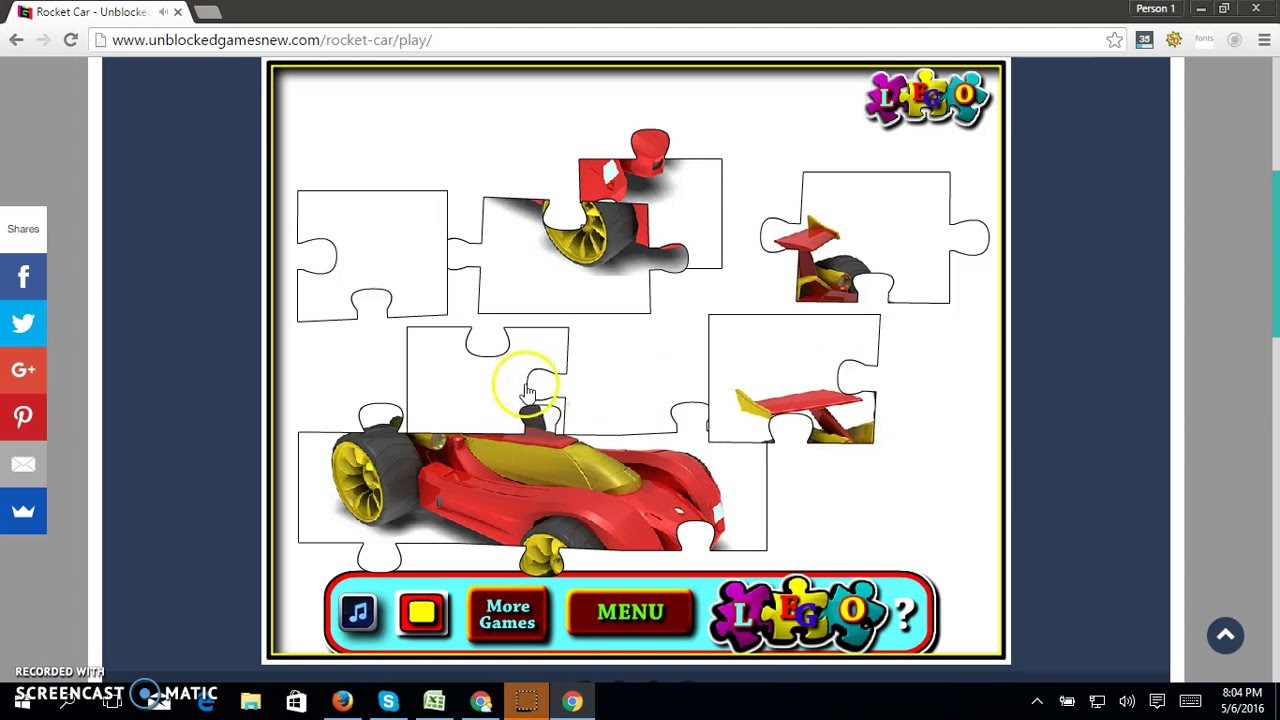Viewport: 1280px width, 720px height.
Task: Switch to the active Chrome window in the taskbar
Action: coord(572,702)
